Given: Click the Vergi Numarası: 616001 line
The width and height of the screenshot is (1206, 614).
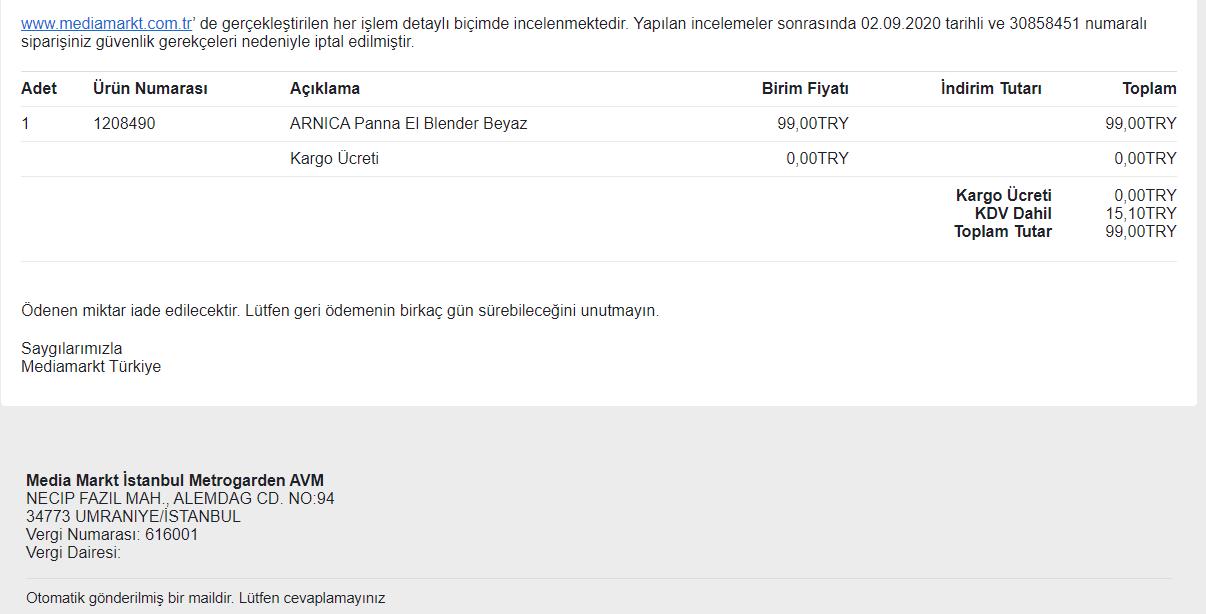Looking at the screenshot, I should coord(112,535).
